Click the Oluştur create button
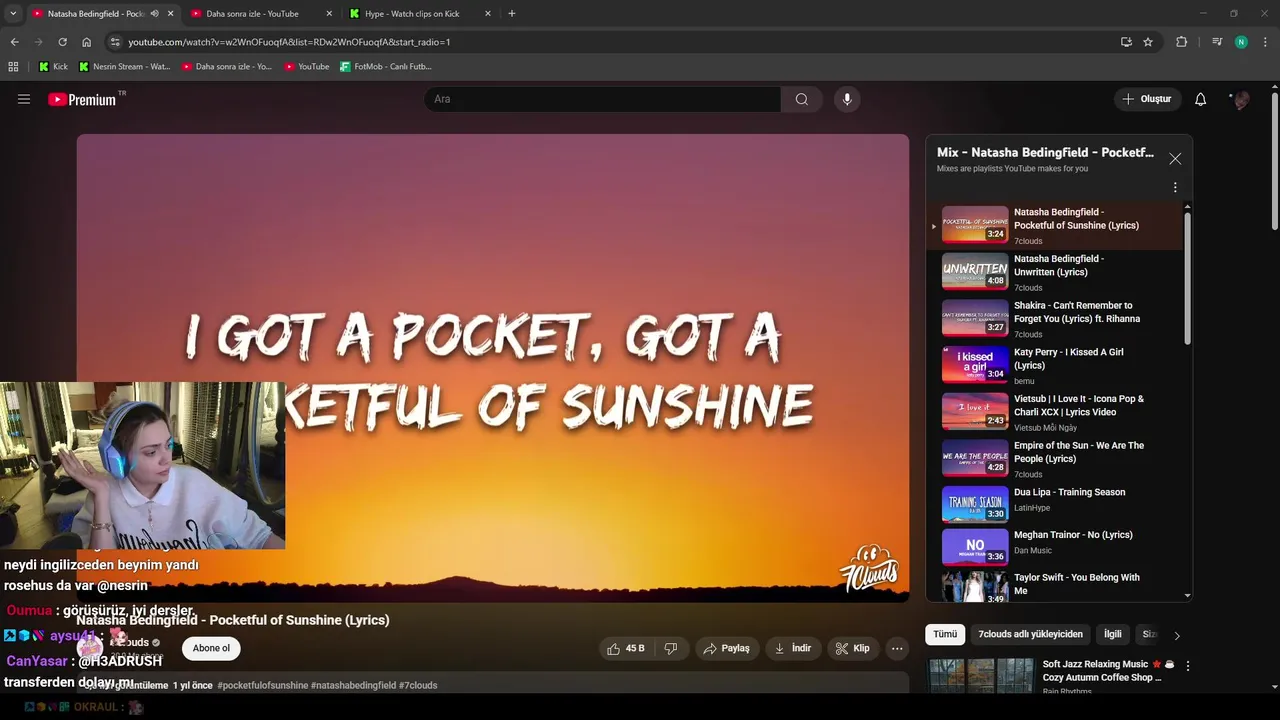 (x=1147, y=99)
